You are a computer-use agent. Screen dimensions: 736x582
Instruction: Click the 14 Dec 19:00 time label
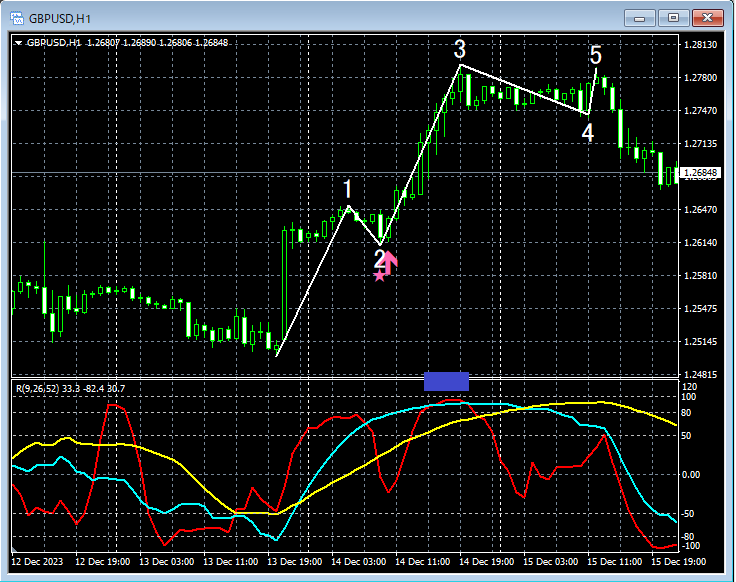tap(487, 562)
